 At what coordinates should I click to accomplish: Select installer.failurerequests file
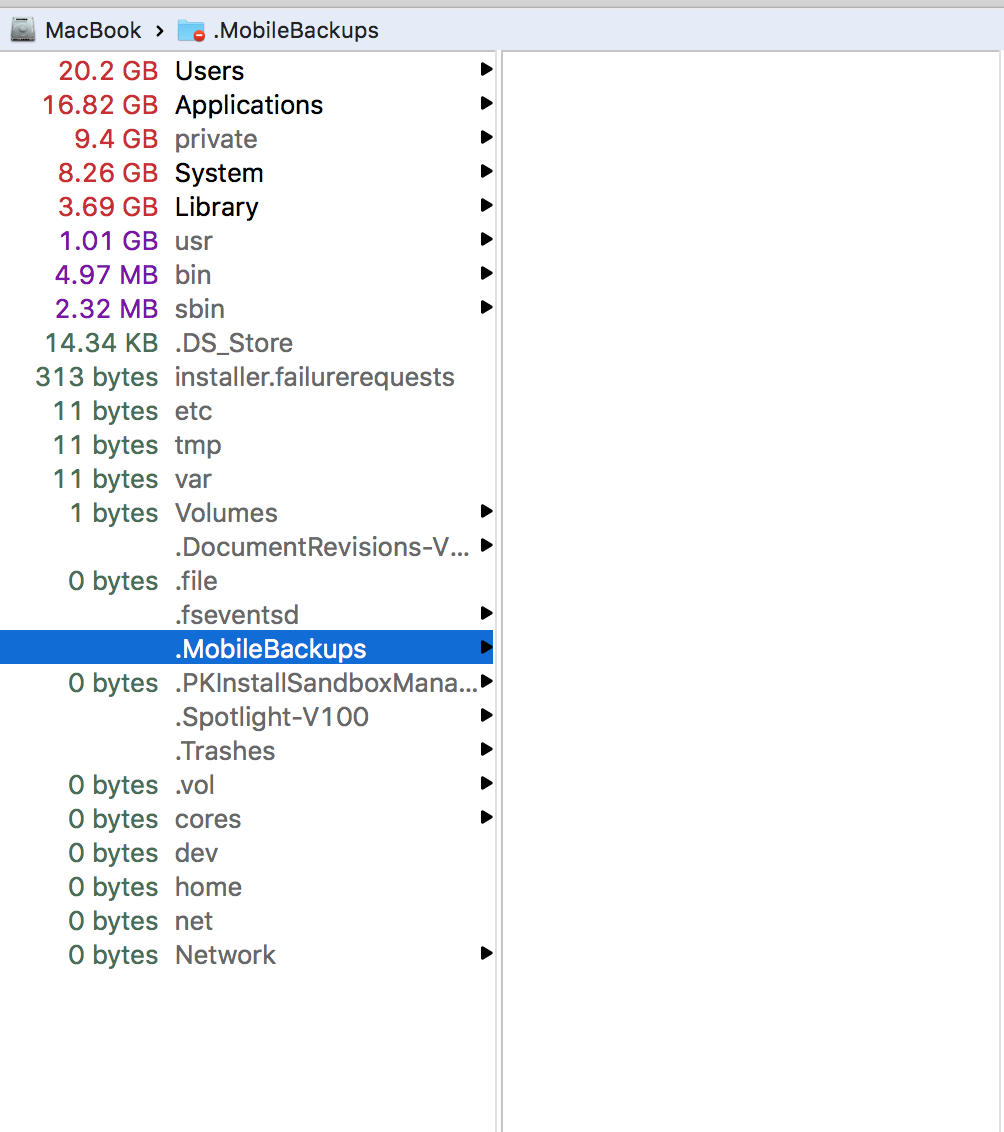click(x=247, y=377)
